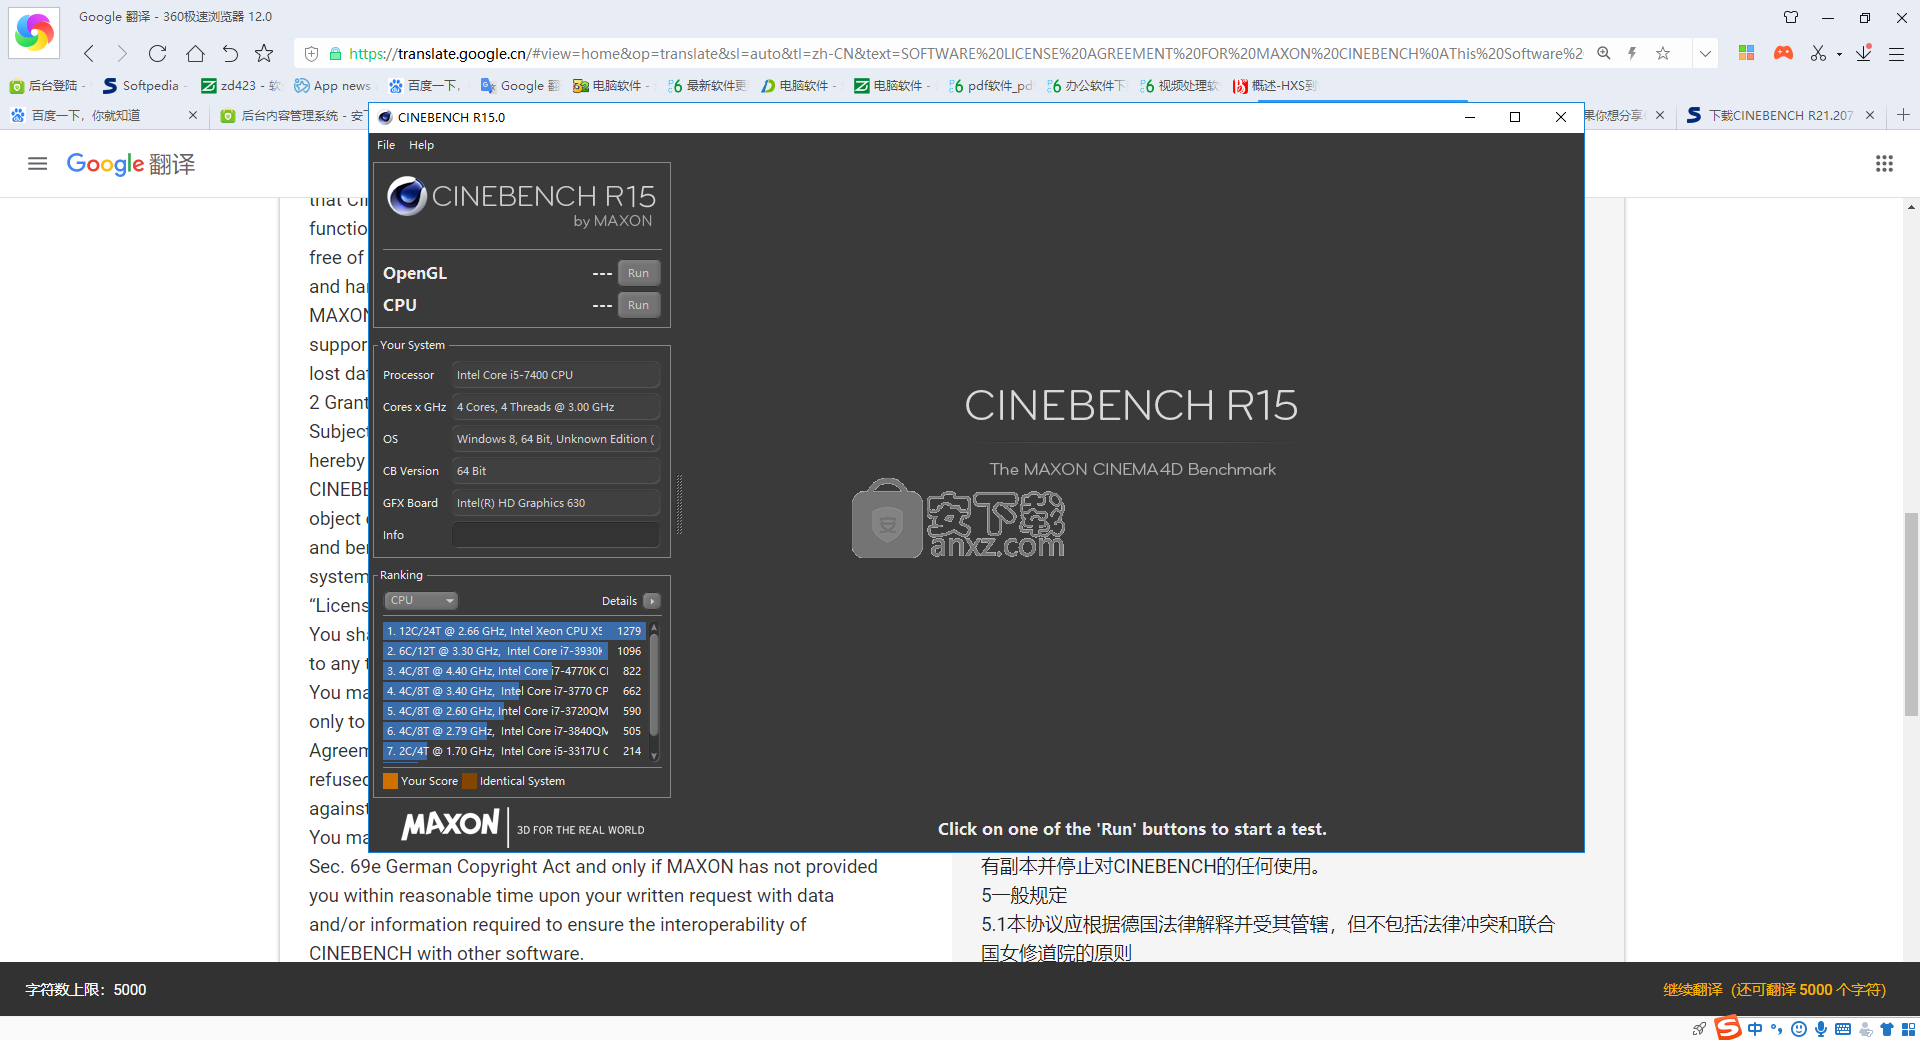Screen dimensions: 1920x1040
Task: Select ranking row i7-3770 score 662
Action: (514, 691)
